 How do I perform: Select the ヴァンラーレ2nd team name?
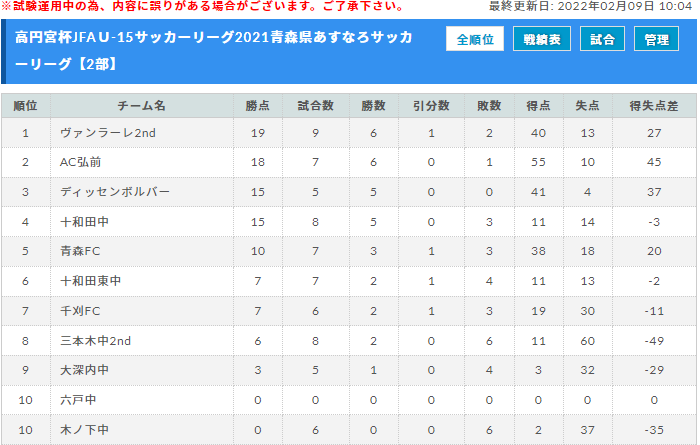tap(108, 133)
